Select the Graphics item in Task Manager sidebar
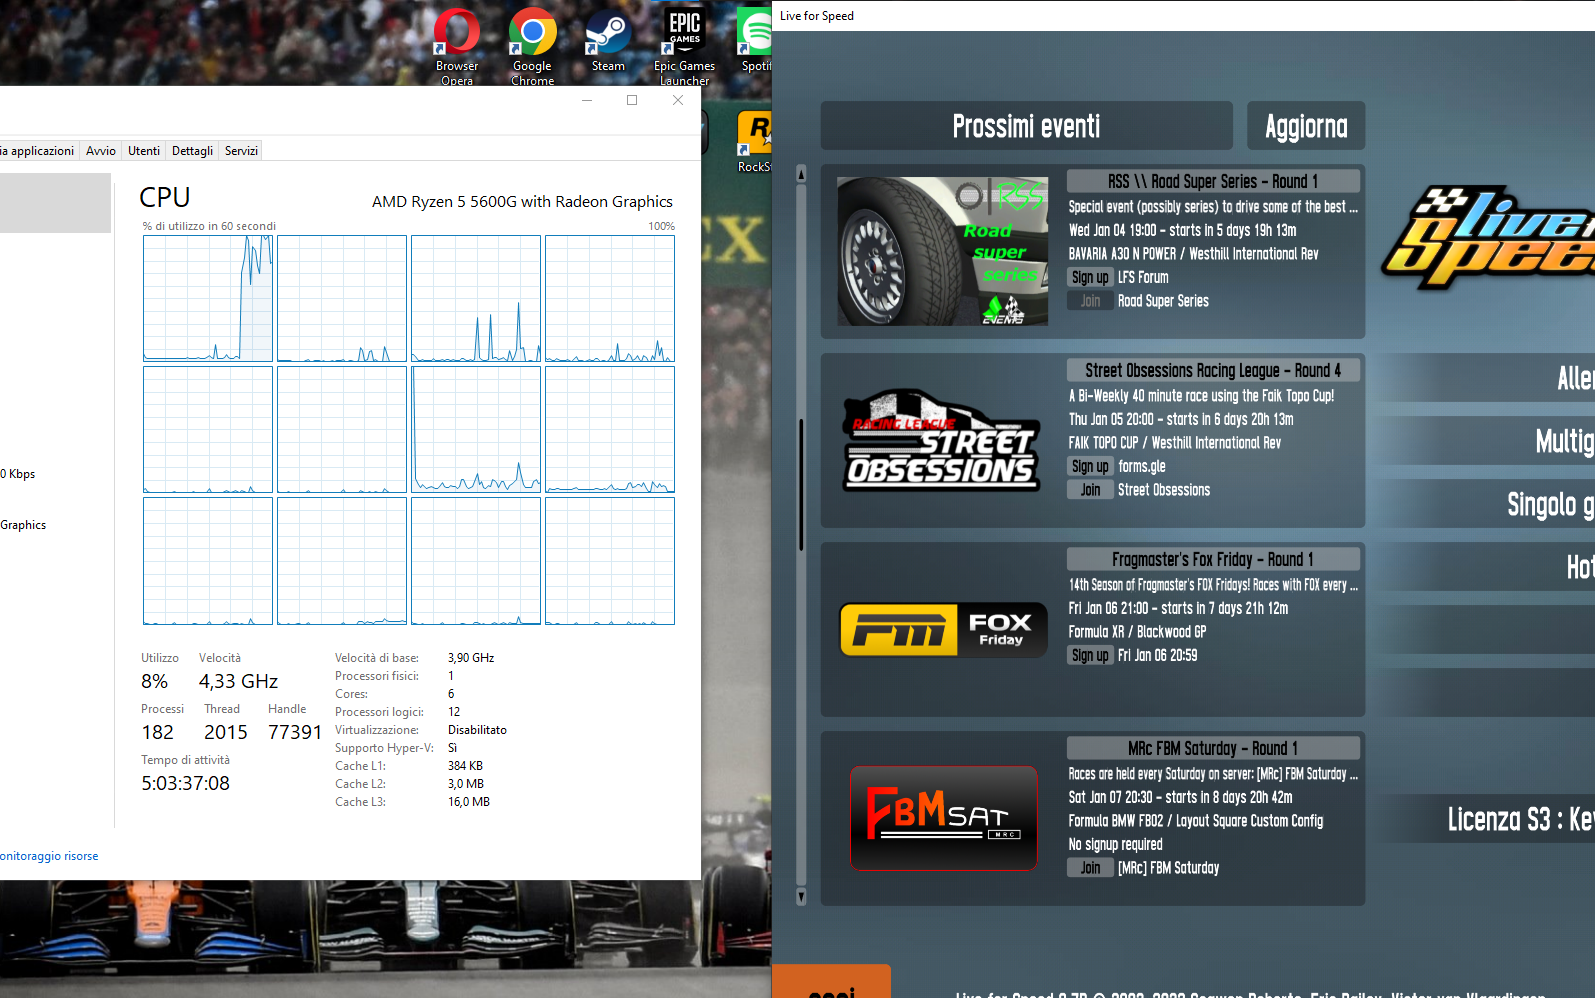1595x998 pixels. tap(23, 525)
